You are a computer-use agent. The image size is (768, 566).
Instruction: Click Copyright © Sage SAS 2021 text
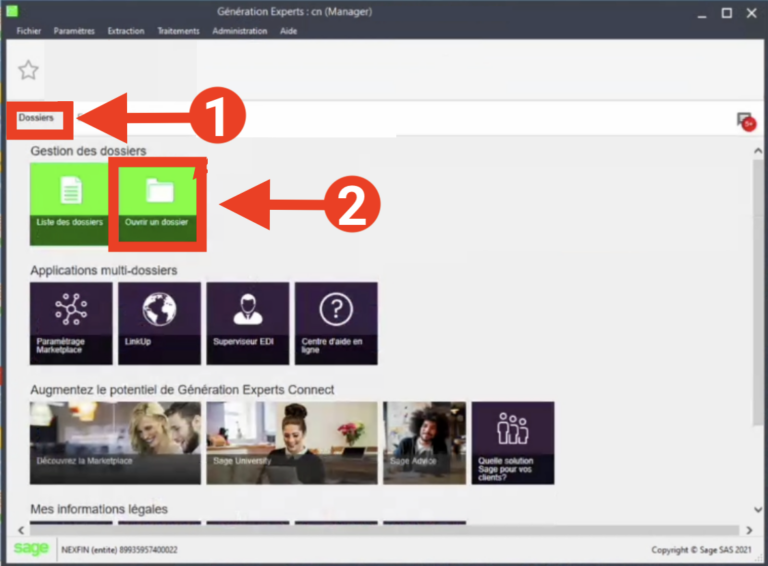click(701, 550)
